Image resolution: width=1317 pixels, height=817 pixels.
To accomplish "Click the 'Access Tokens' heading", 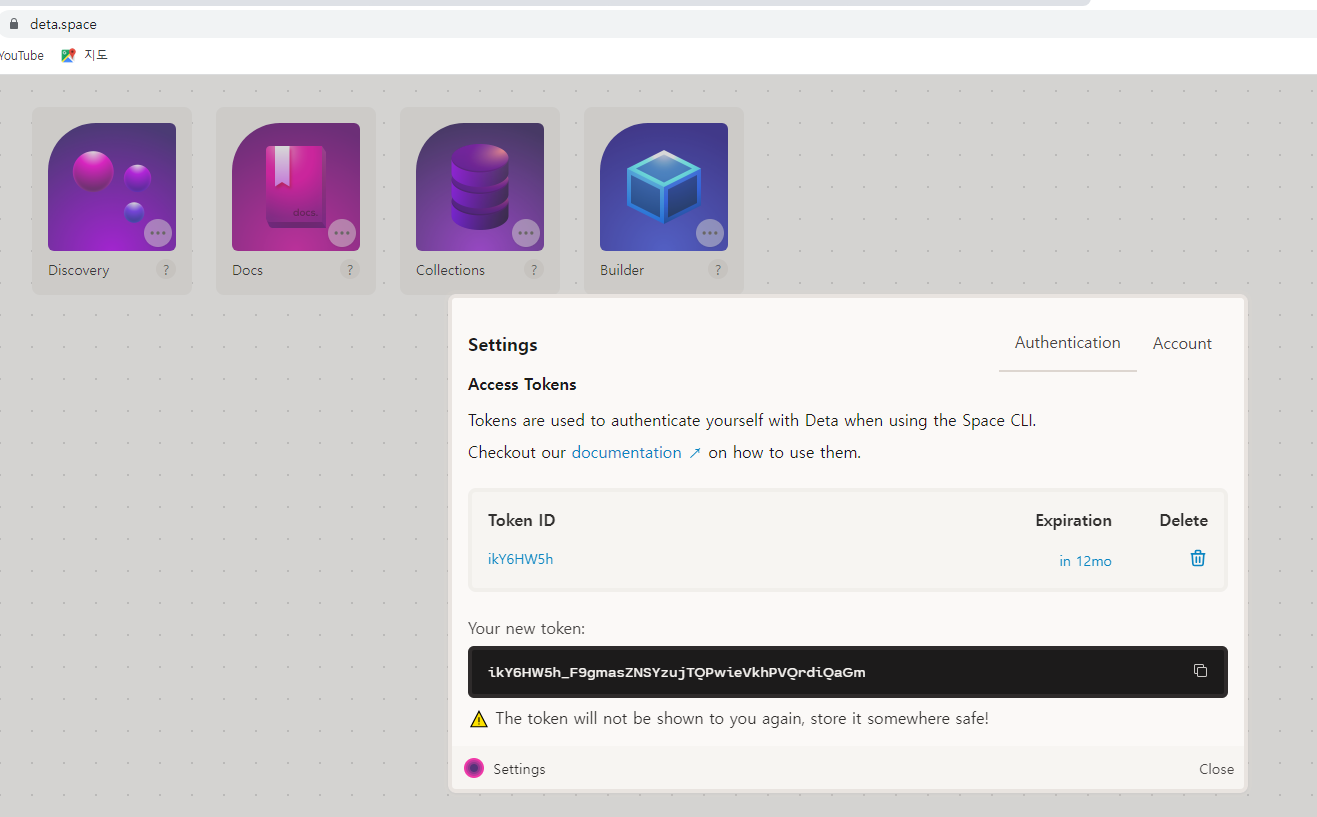I will click(x=522, y=384).
